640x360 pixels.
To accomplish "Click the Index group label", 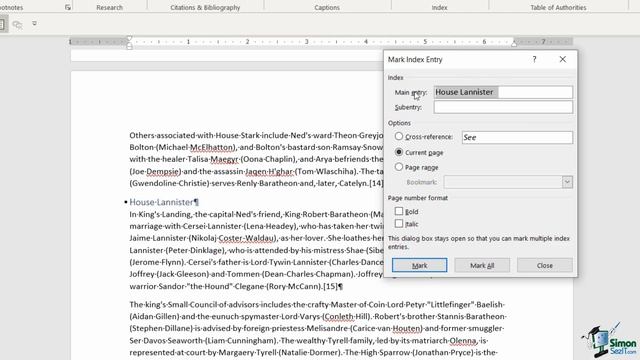I will (x=440, y=7).
